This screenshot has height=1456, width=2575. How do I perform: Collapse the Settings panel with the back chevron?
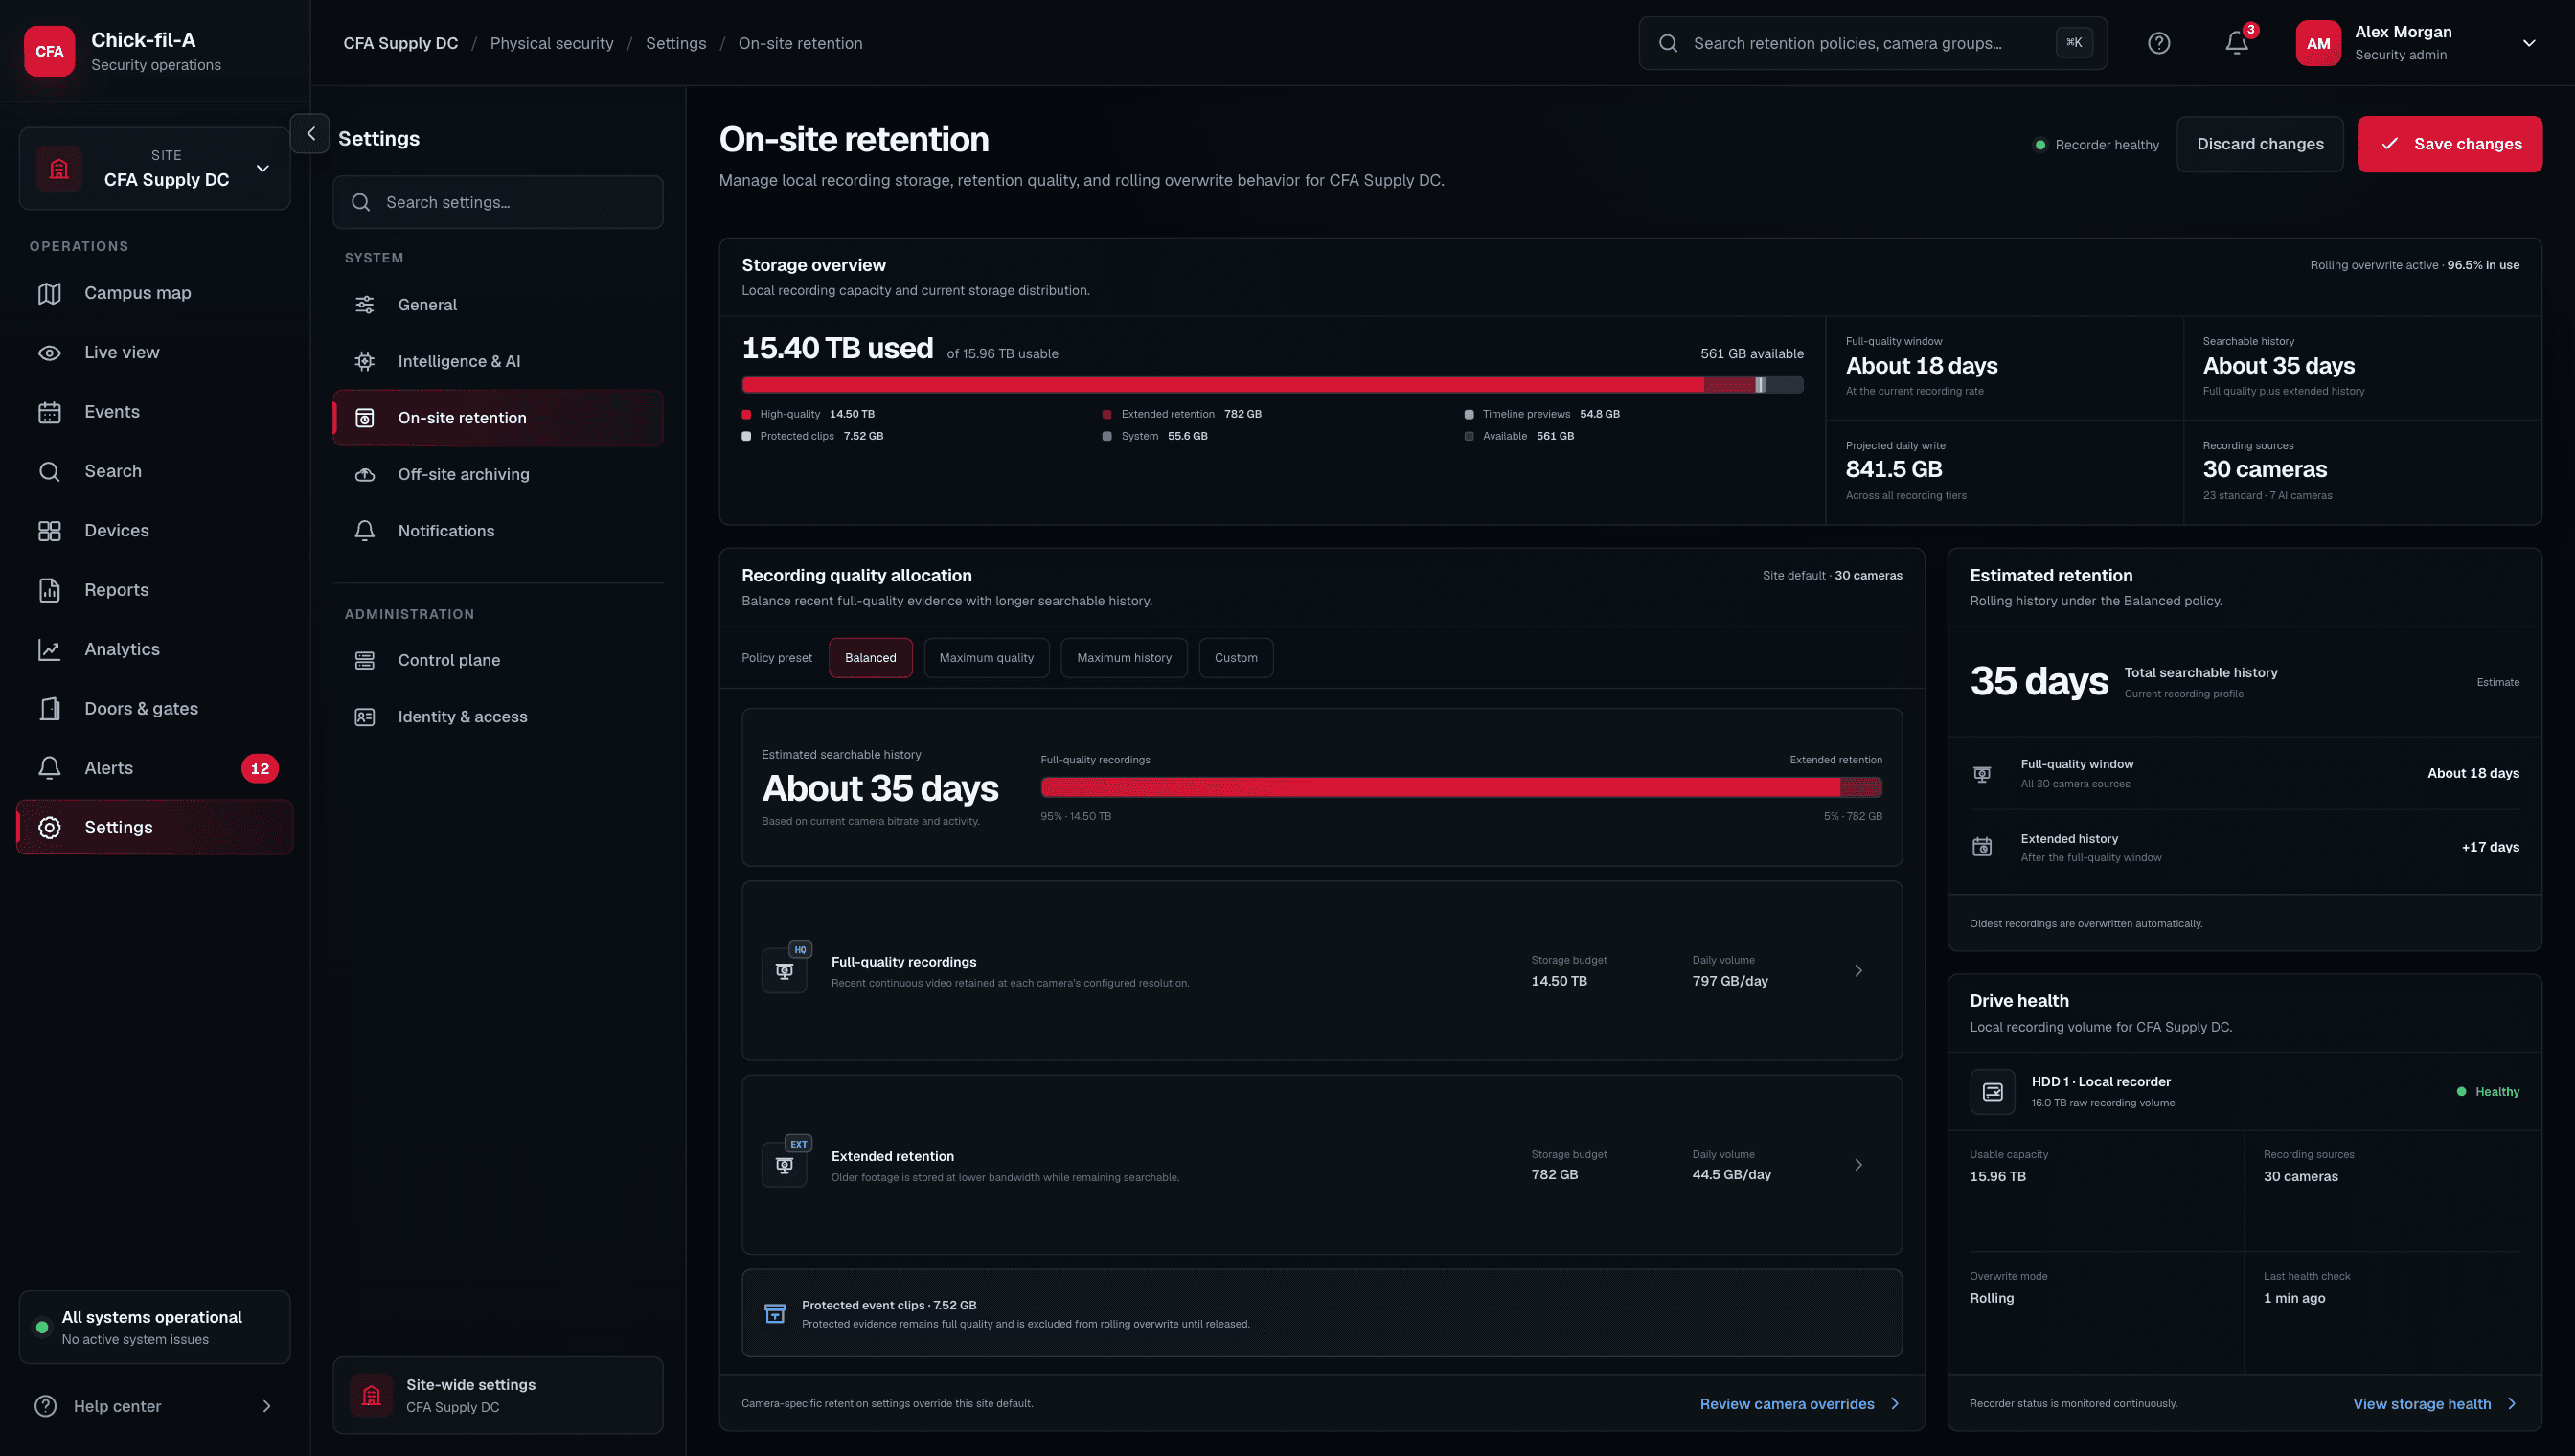coord(310,134)
